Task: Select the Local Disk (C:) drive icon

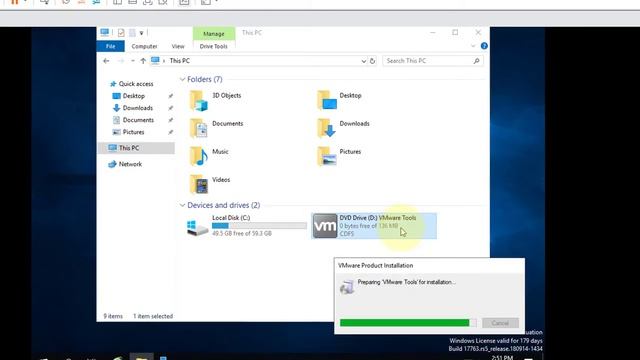Action: 198,227
